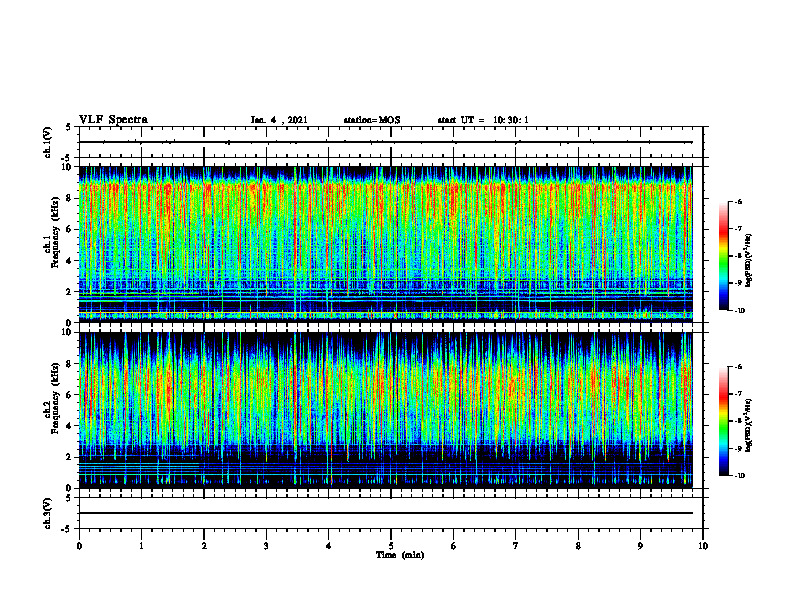Click the 'VLF Spectra' plot title
The image size is (792, 612).
pyautogui.click(x=114, y=120)
